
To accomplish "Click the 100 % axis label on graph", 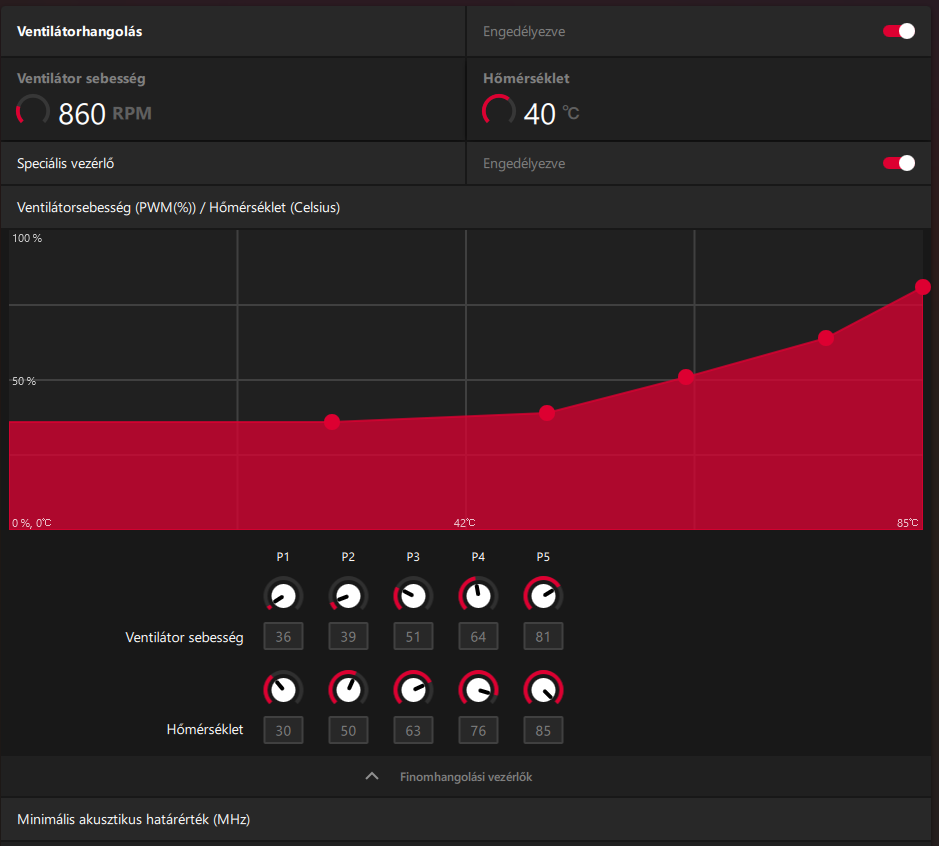I will [x=27, y=238].
